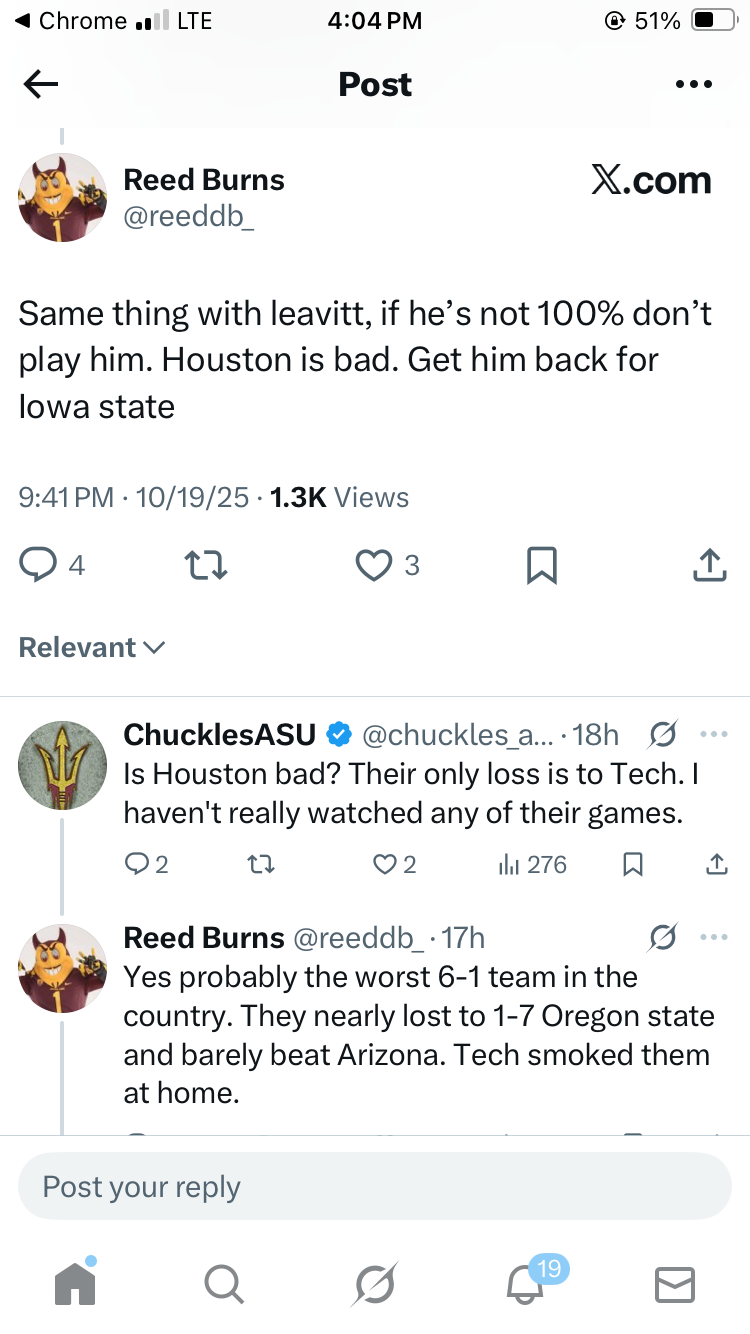Viewport: 750px width, 1334px height.
Task: Open more options on ChucklesASU reply
Action: click(714, 735)
